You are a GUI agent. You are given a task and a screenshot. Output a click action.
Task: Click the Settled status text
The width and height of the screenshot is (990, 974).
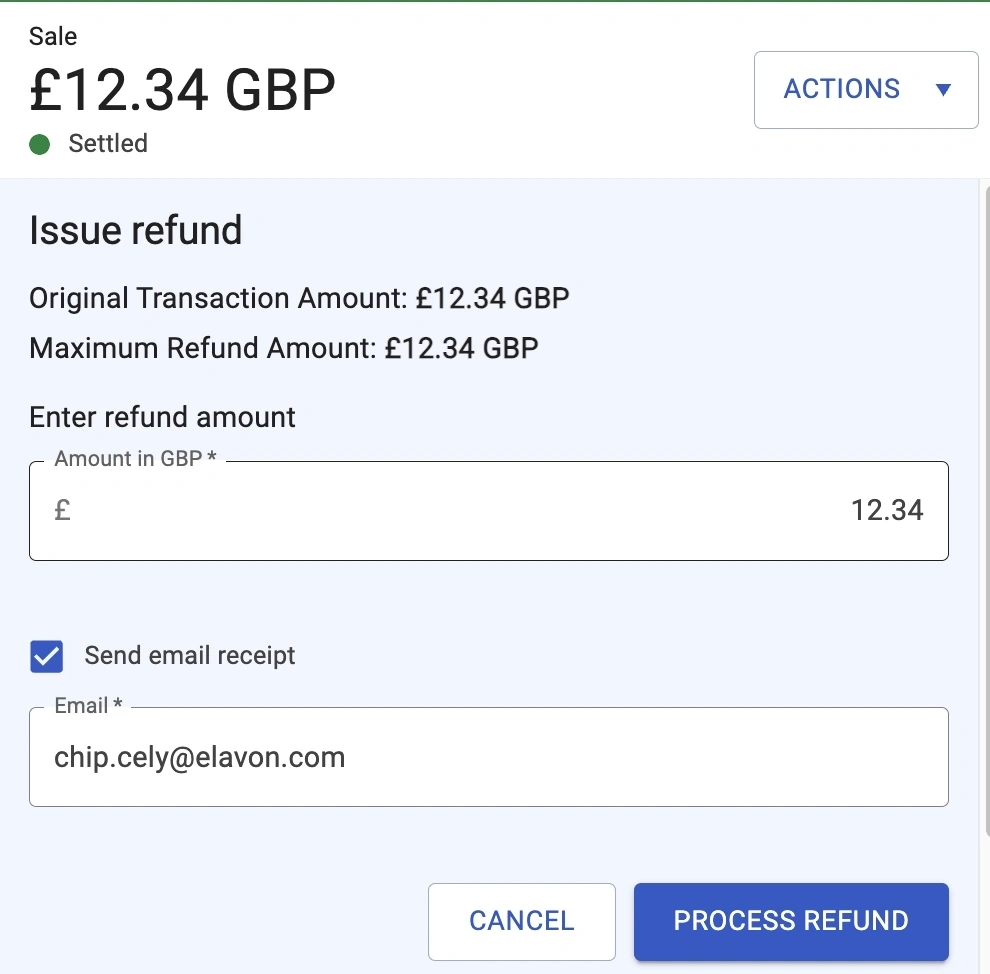pos(108,144)
